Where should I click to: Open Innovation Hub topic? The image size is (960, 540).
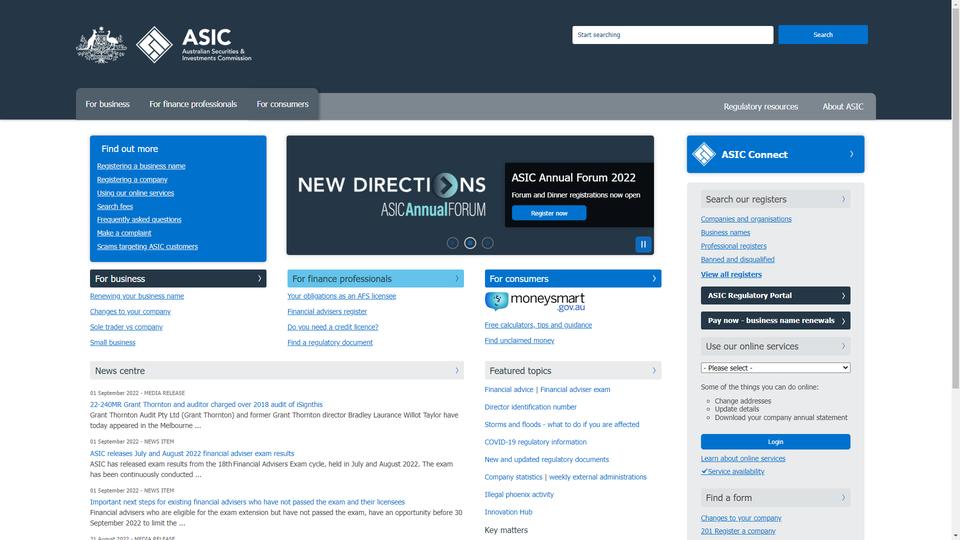pos(508,512)
